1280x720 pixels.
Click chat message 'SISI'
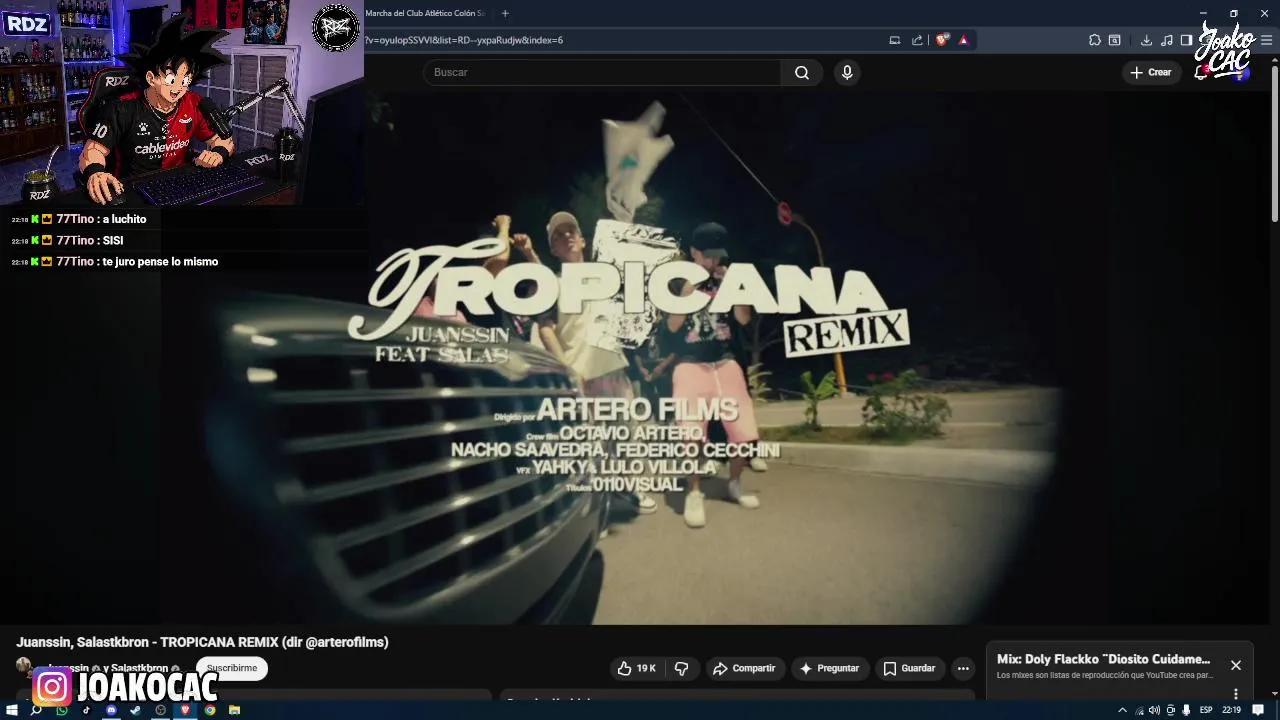point(113,240)
